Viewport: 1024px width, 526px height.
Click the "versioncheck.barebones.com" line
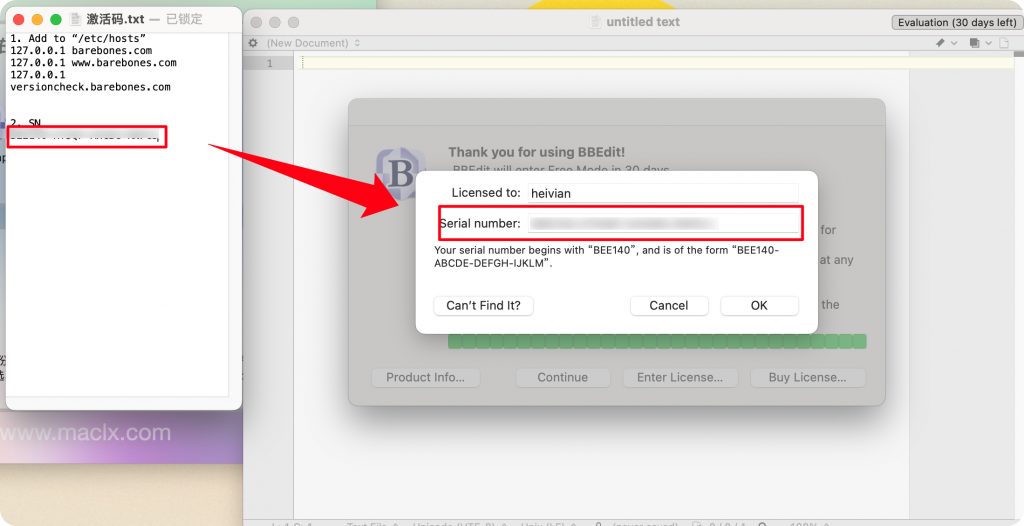coord(90,87)
